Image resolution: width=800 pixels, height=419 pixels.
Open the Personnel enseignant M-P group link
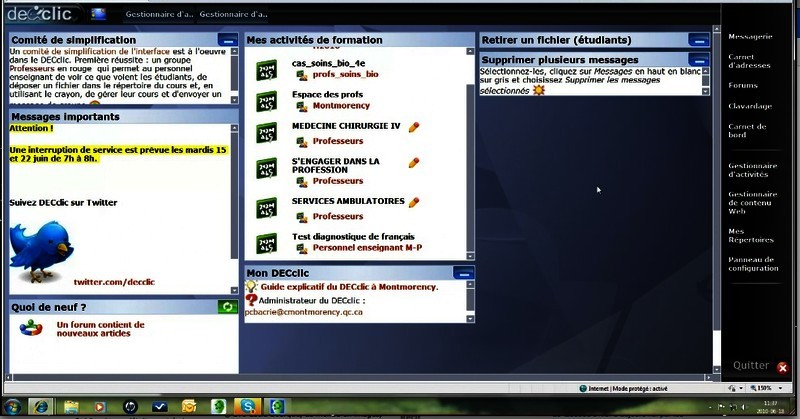(367, 248)
